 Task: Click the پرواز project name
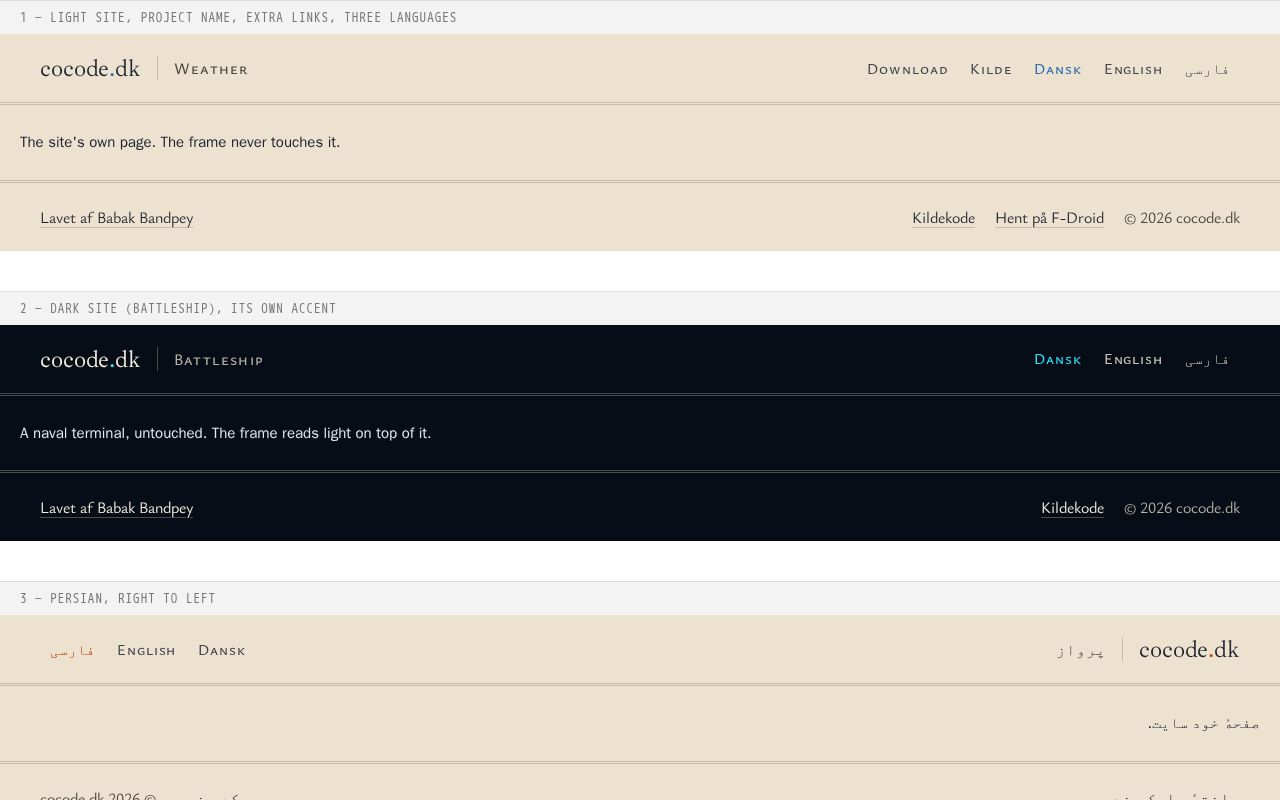click(x=1080, y=650)
